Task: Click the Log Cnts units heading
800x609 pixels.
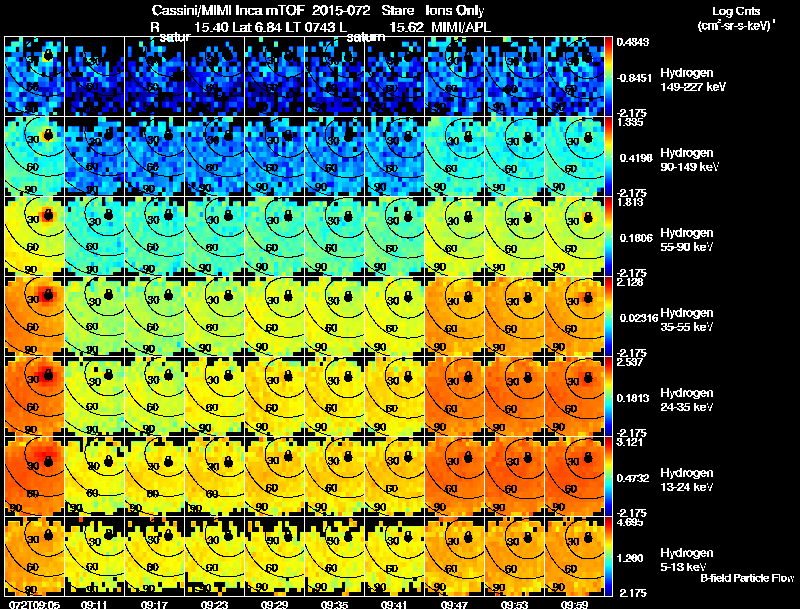Action: 736,18
